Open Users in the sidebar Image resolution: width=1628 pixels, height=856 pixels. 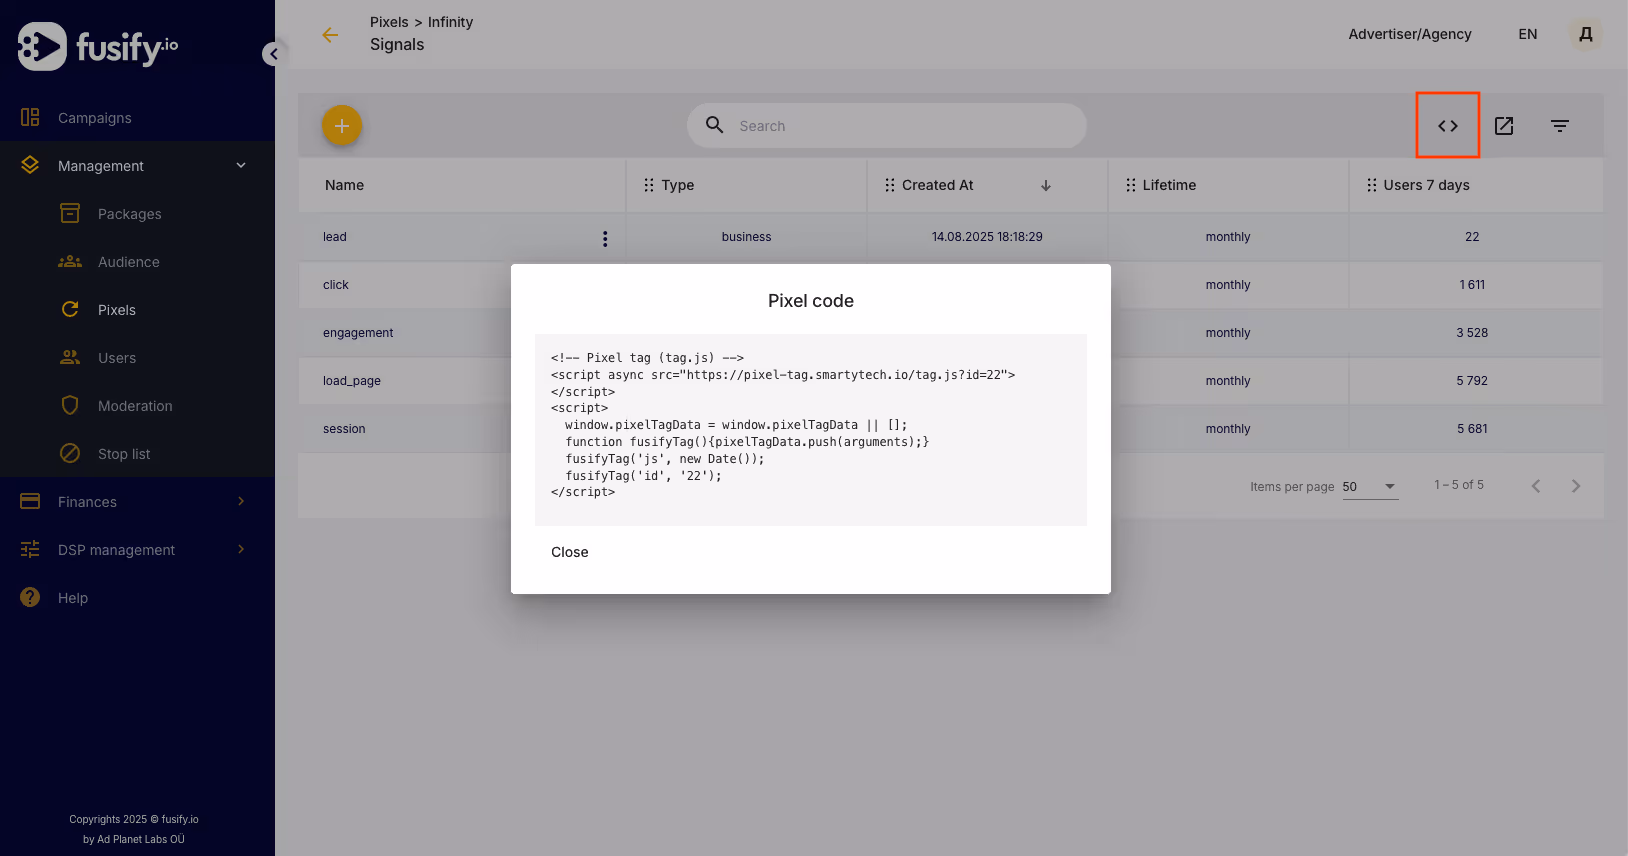117,358
